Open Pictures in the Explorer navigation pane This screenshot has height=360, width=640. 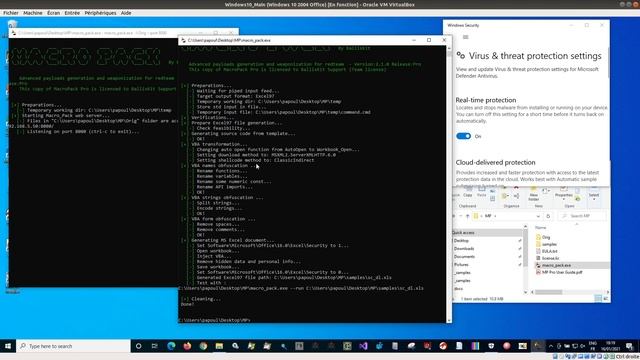[461, 265]
